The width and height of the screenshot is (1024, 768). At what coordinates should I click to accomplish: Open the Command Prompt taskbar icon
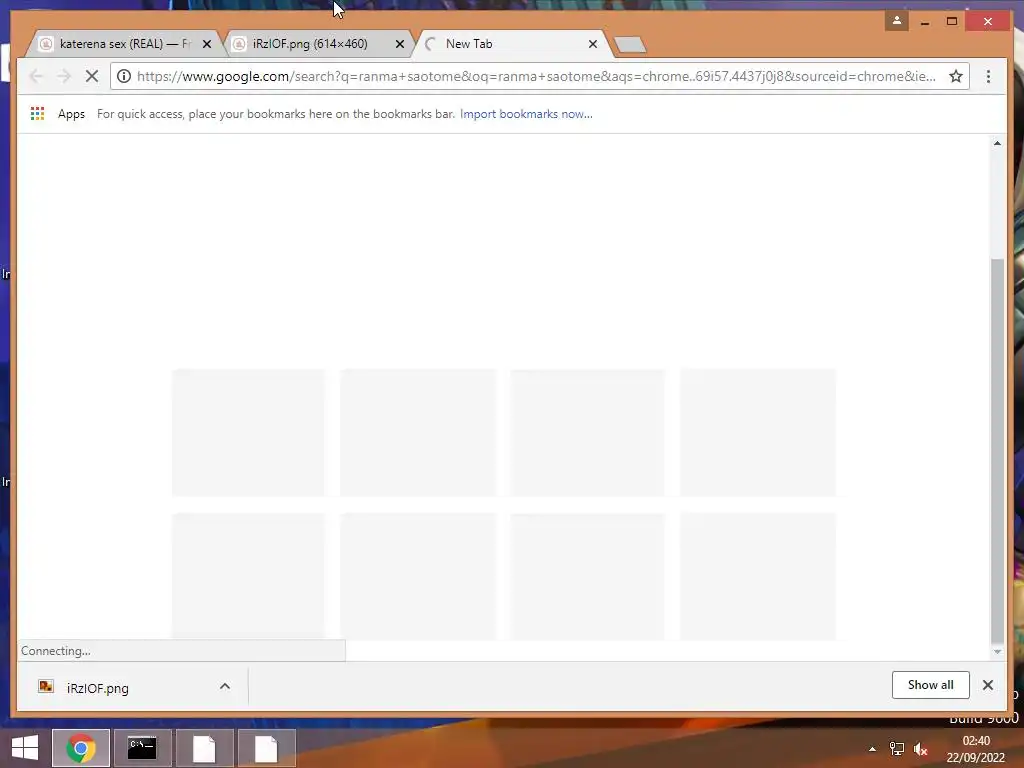pyautogui.click(x=142, y=748)
